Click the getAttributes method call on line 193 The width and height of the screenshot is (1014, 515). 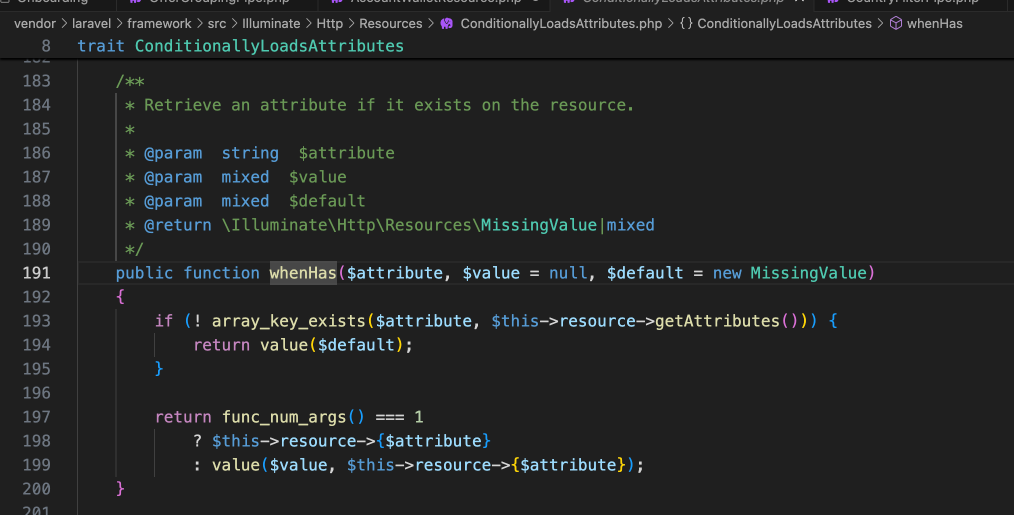point(717,321)
